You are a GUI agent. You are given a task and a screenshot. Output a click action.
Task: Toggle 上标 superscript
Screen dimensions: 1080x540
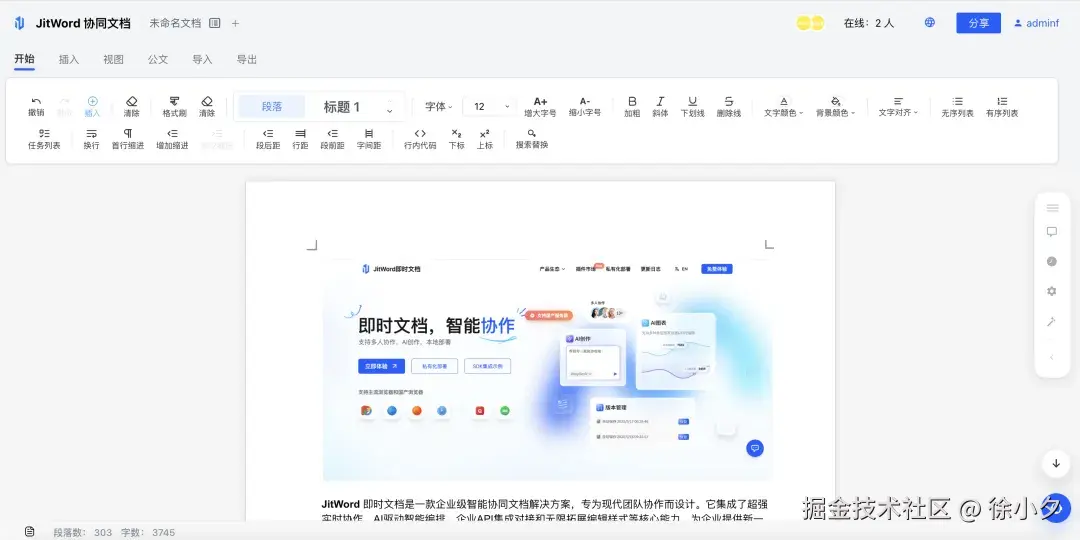tap(485, 138)
